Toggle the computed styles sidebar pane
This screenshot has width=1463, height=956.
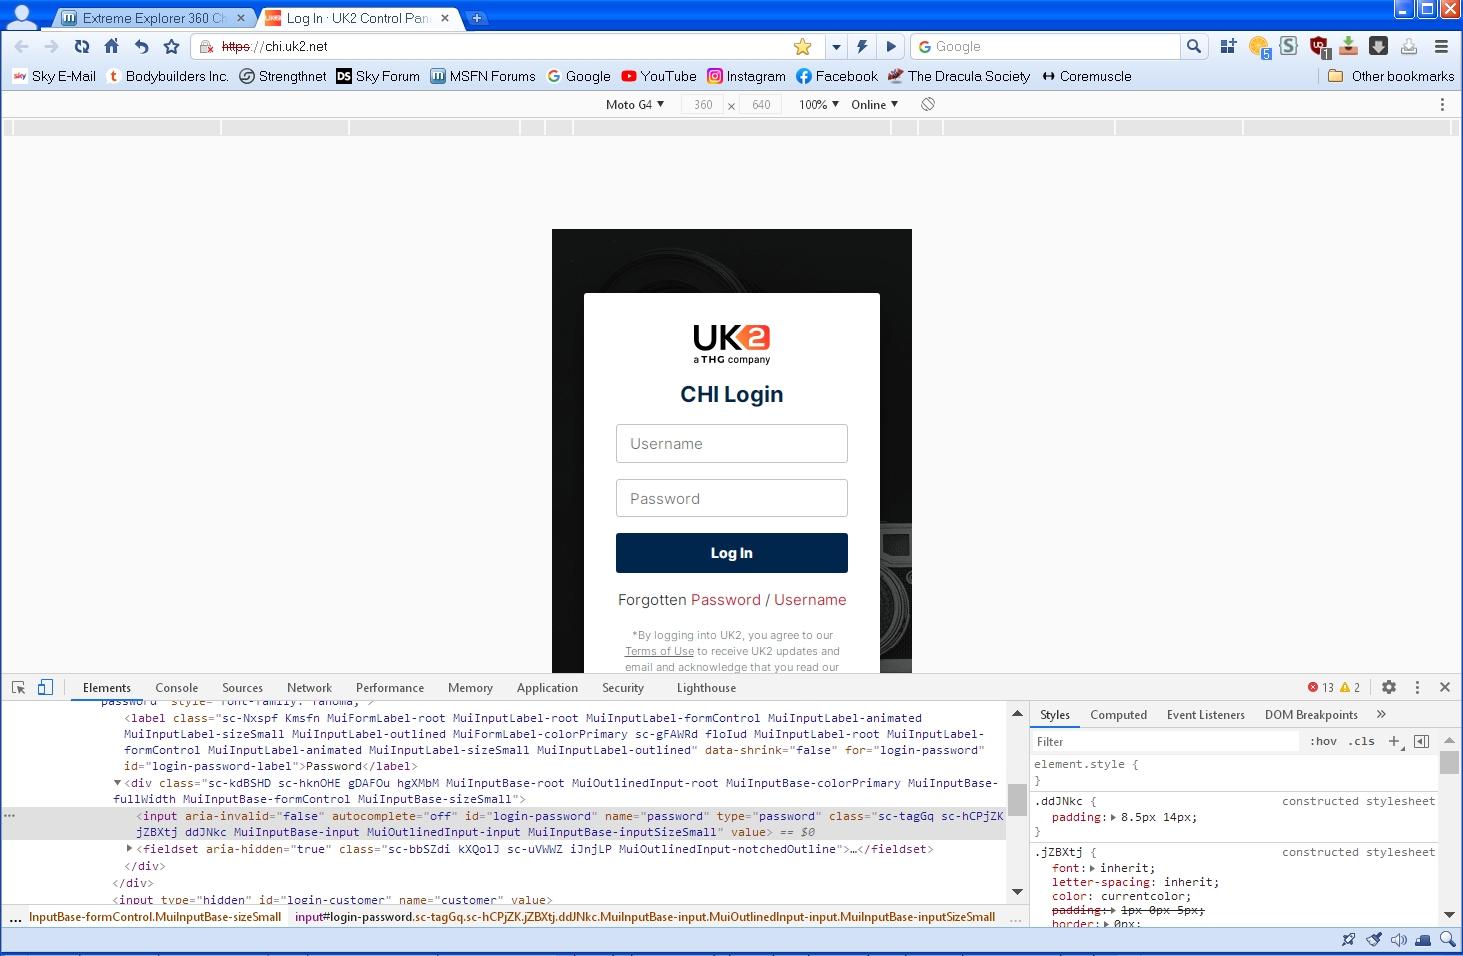pos(1421,741)
